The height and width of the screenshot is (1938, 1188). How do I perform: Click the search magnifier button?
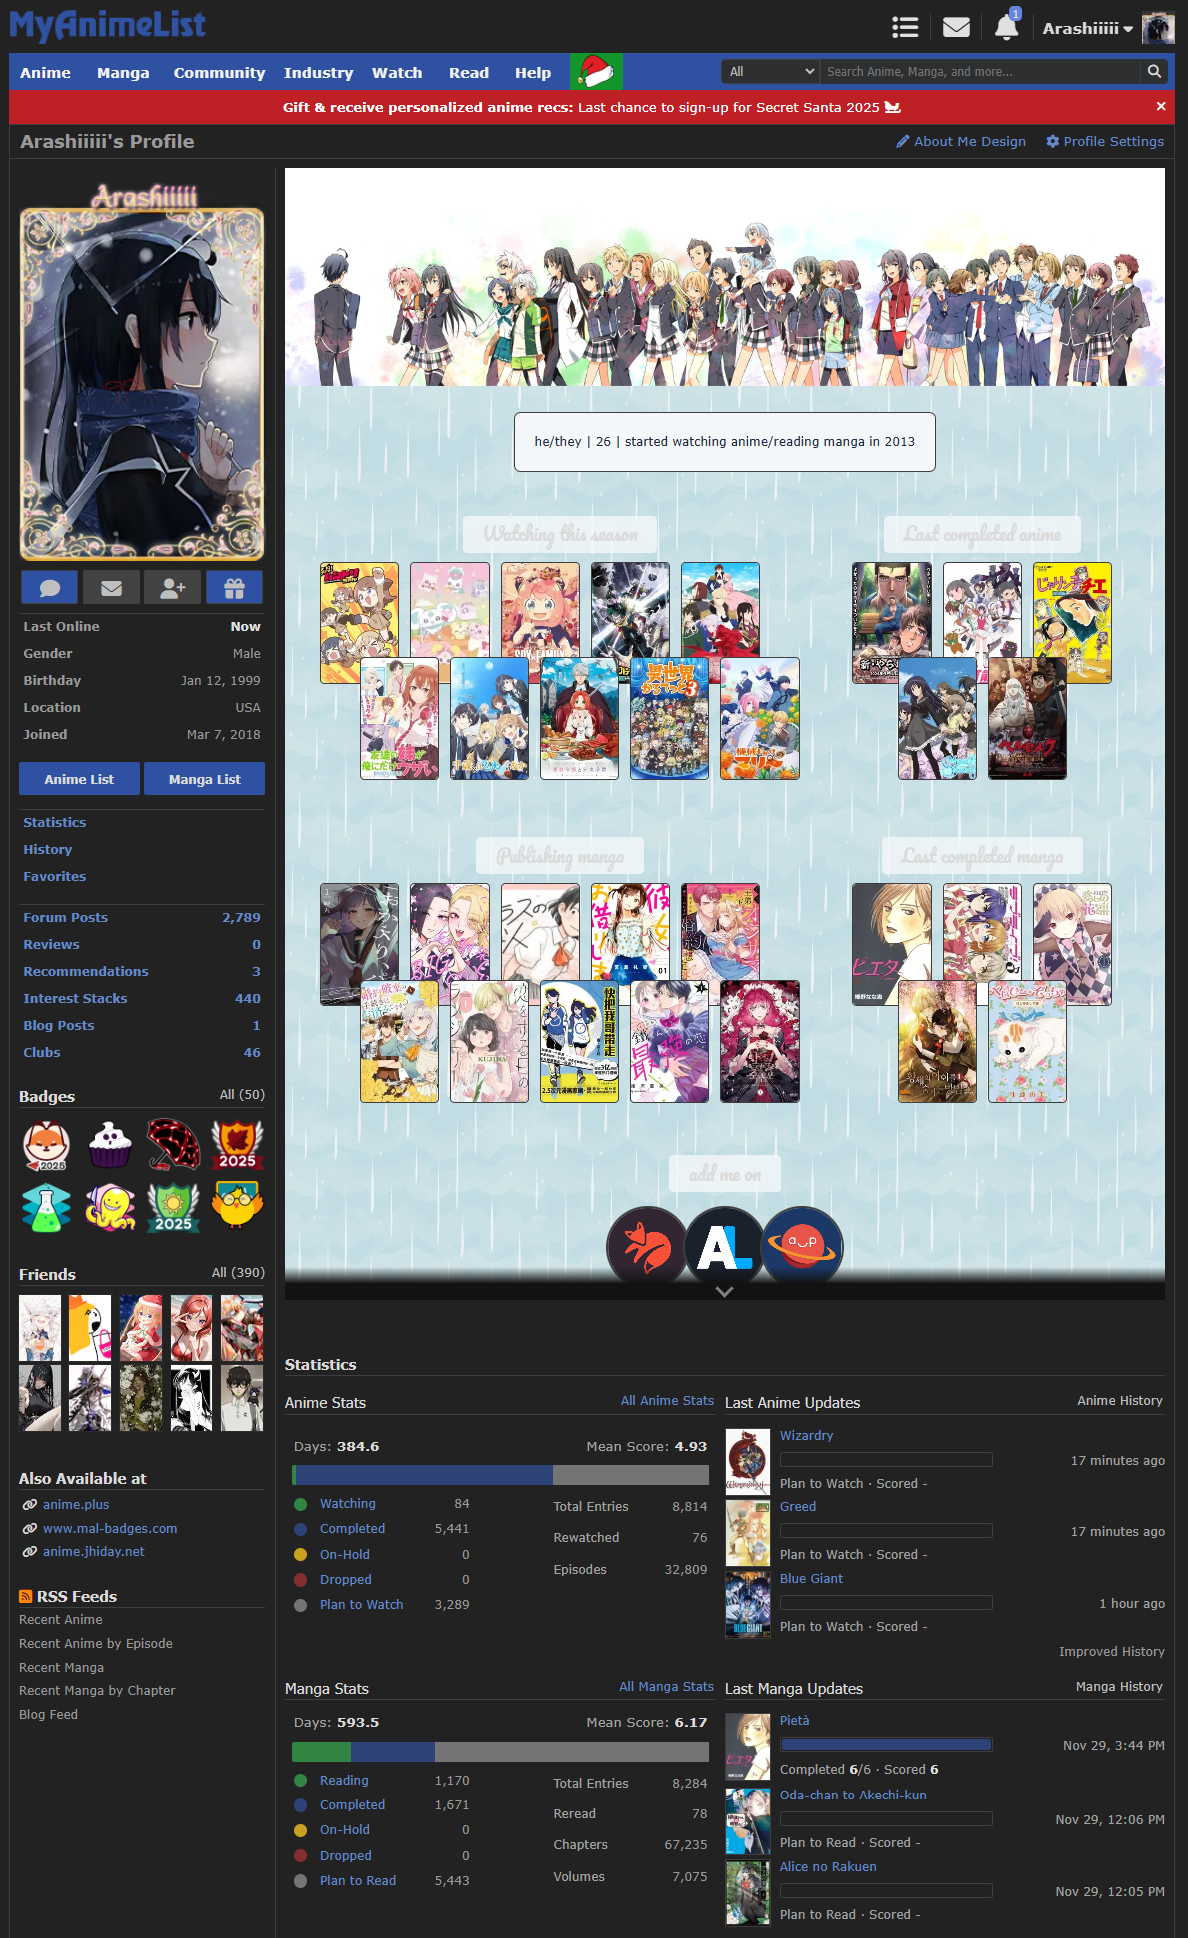1154,72
